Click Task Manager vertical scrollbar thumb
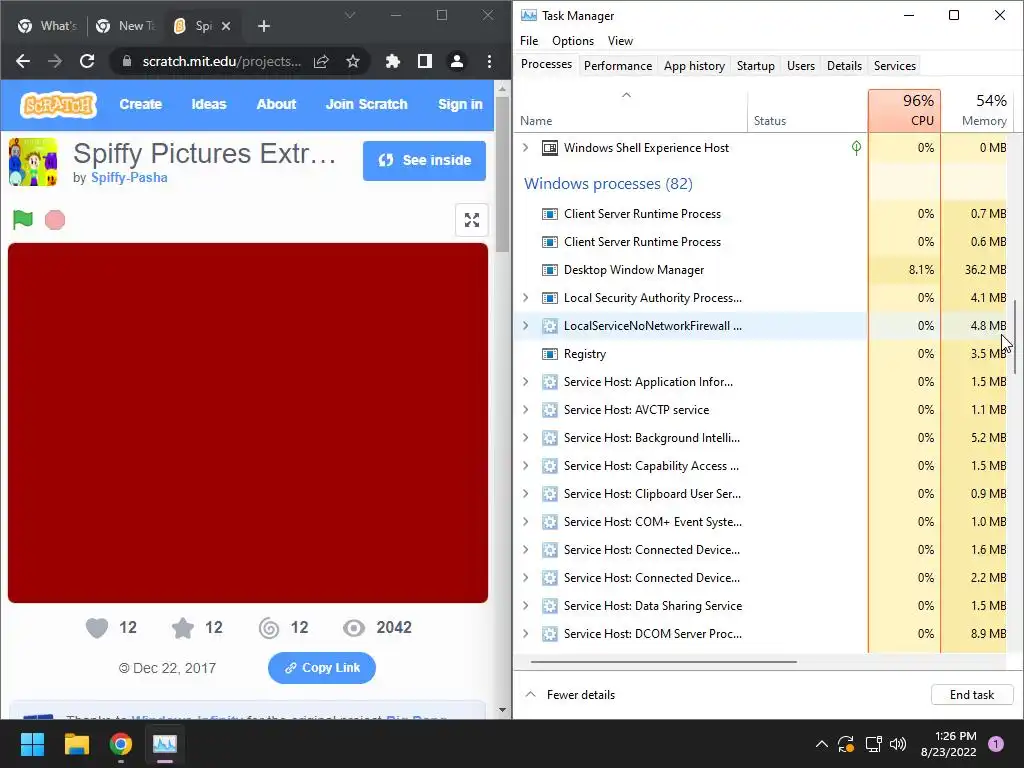 tap(1016, 337)
